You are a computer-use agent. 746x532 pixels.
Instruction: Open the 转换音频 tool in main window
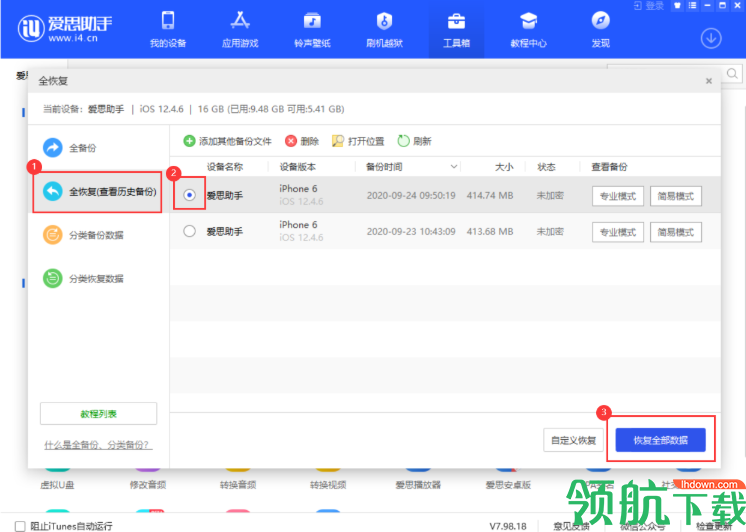tap(238, 478)
